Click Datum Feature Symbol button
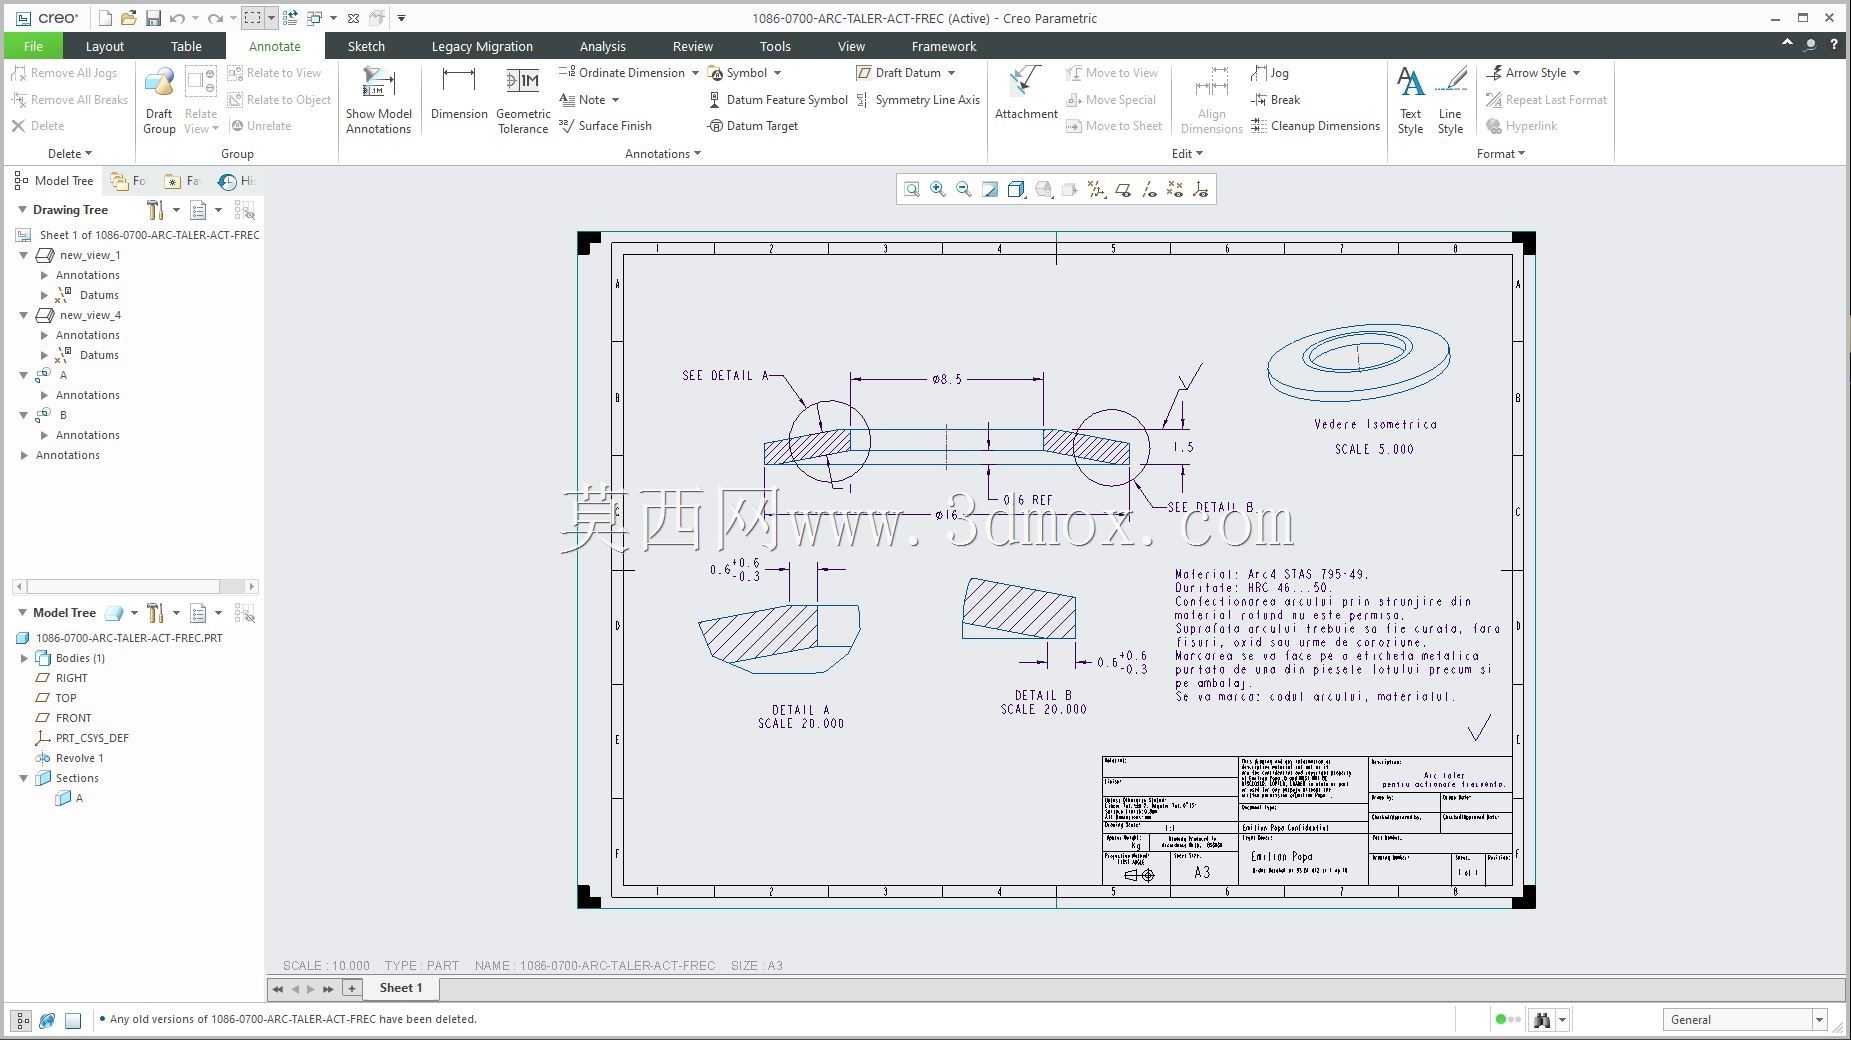This screenshot has height=1040, width=1851. (778, 100)
